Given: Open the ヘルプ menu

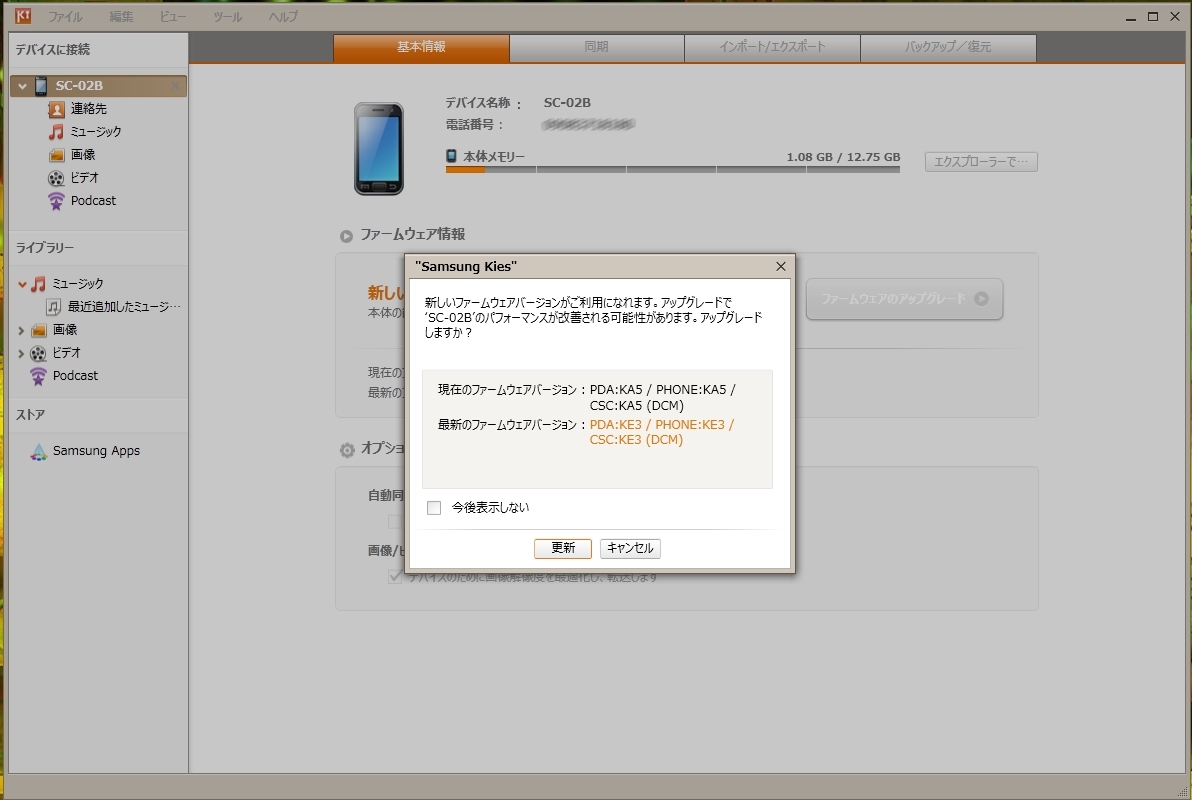Looking at the screenshot, I should coord(284,16).
